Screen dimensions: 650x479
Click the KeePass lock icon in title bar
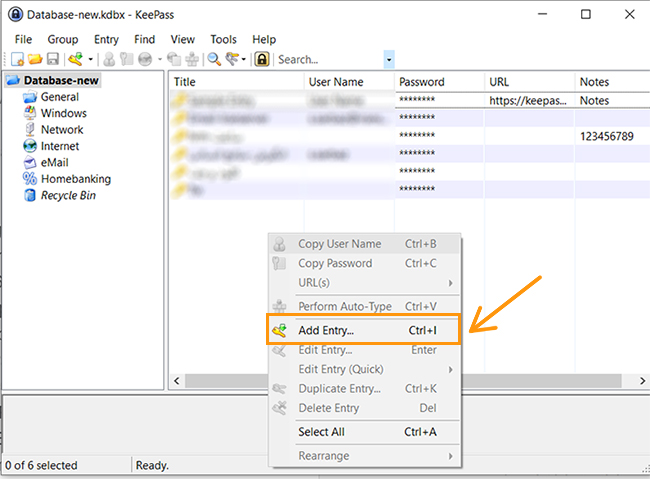(x=15, y=15)
